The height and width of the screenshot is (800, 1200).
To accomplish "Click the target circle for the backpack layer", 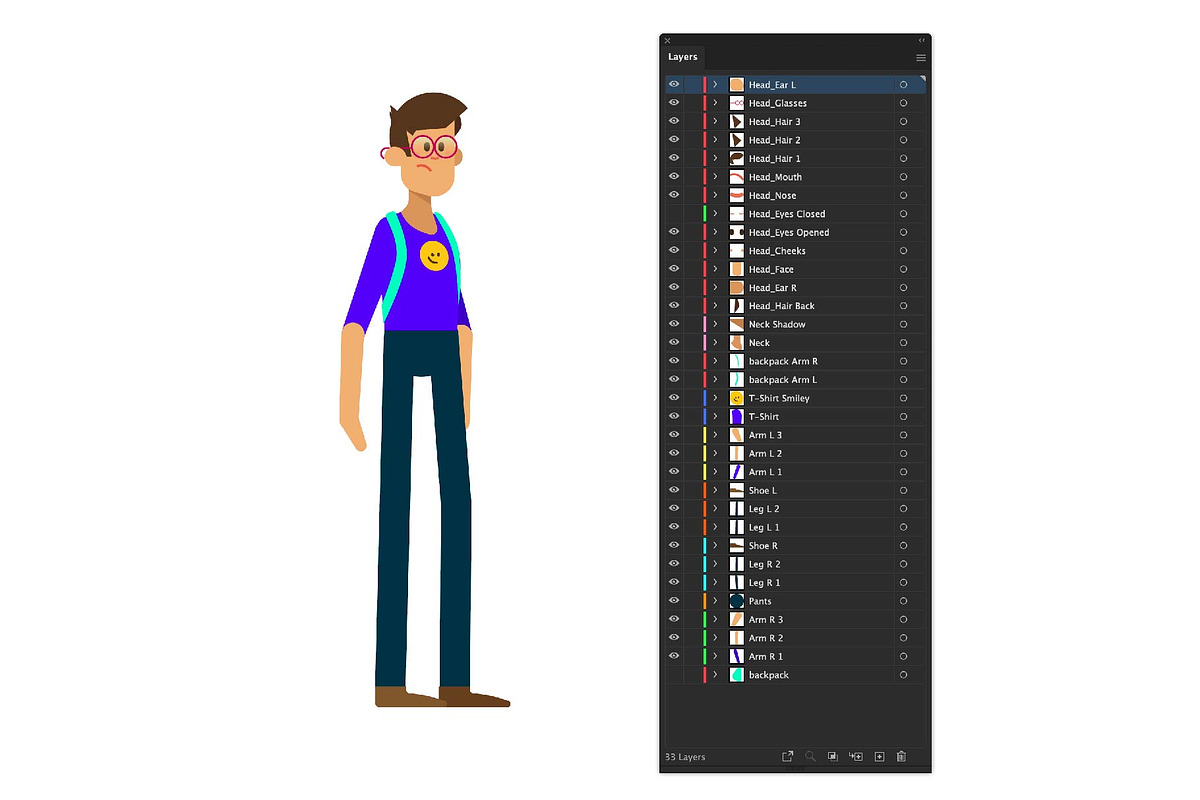I will point(904,675).
